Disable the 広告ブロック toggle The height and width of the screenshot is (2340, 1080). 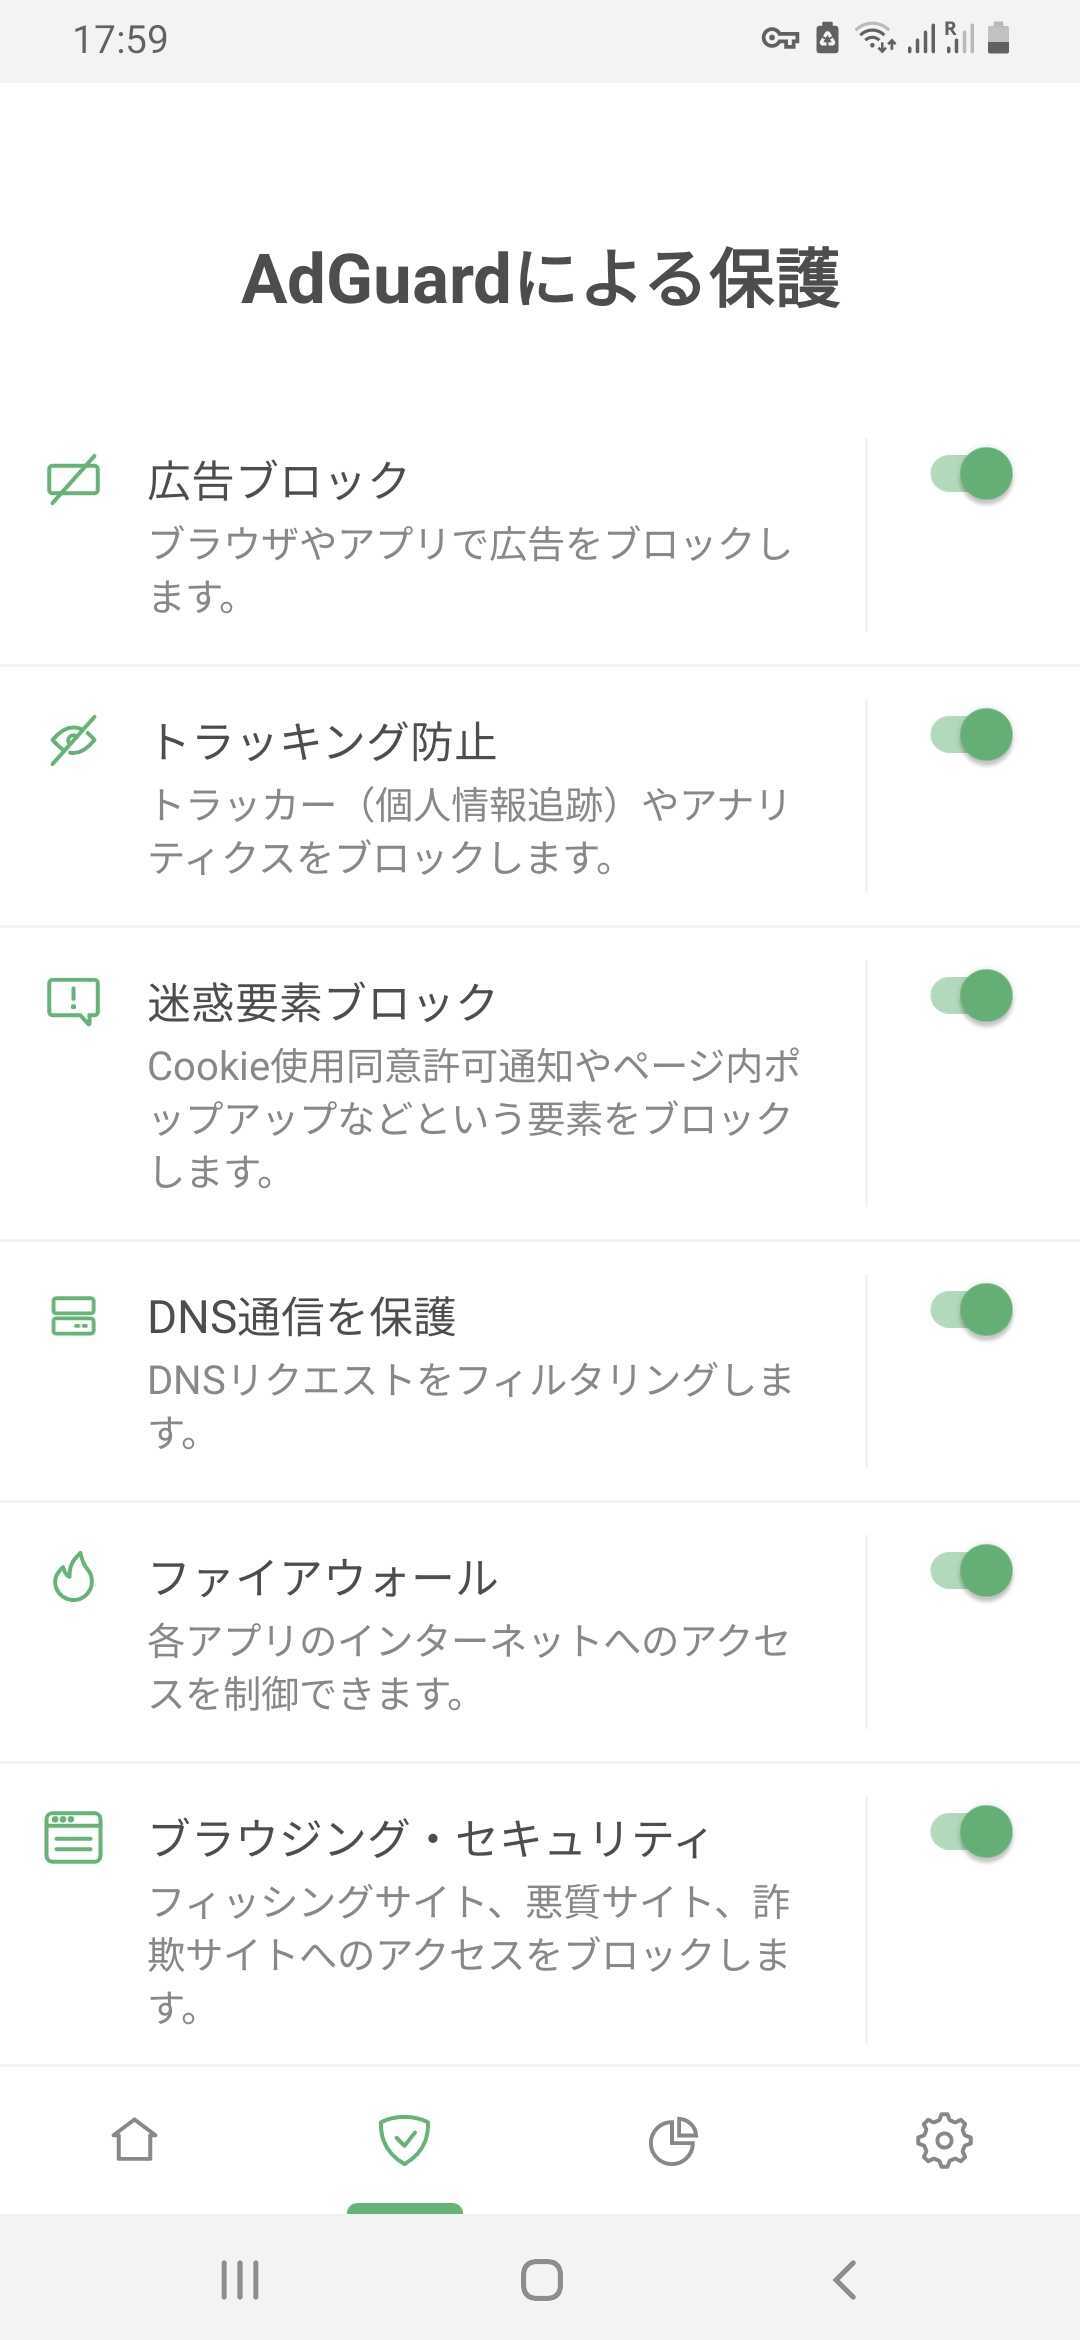pos(971,474)
